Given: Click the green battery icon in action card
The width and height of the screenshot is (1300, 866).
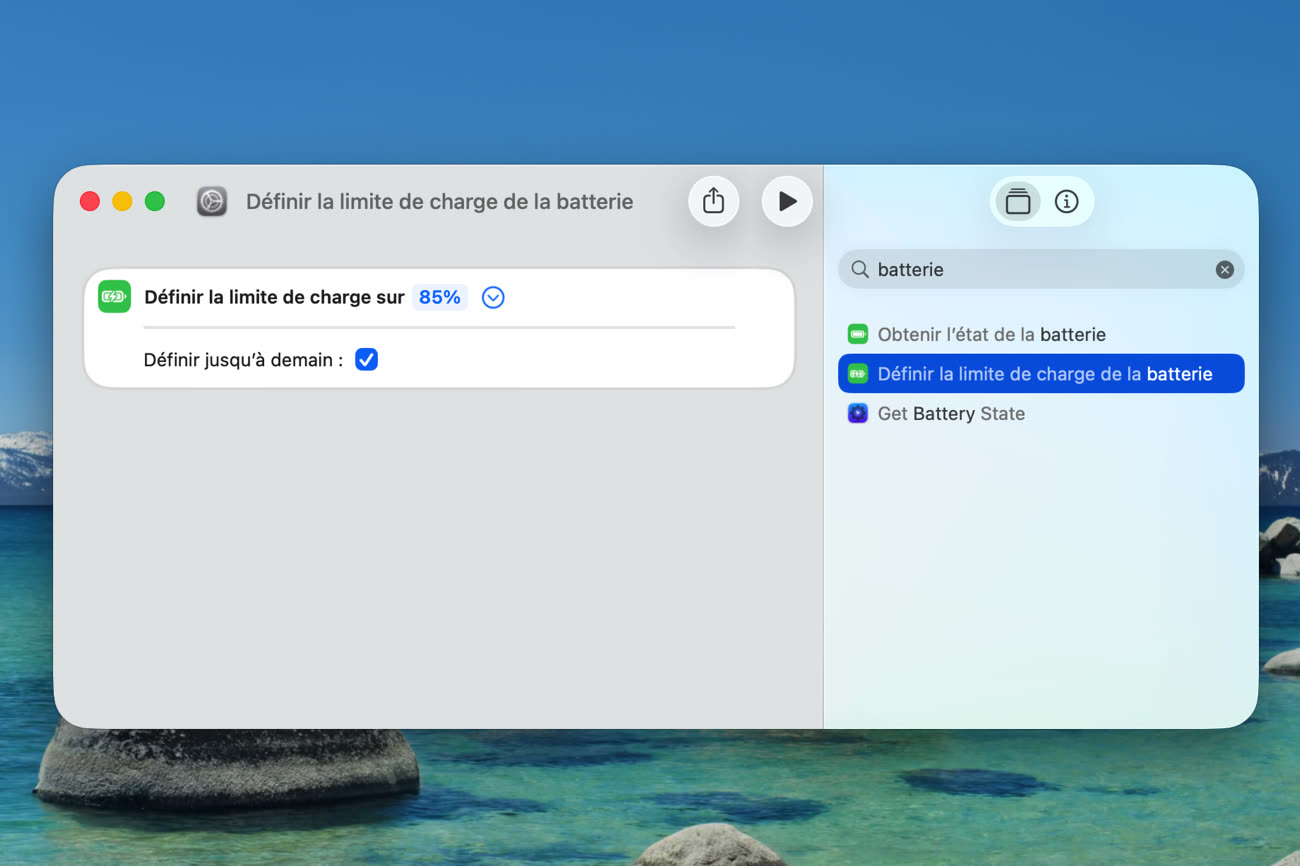Looking at the screenshot, I should (x=114, y=297).
